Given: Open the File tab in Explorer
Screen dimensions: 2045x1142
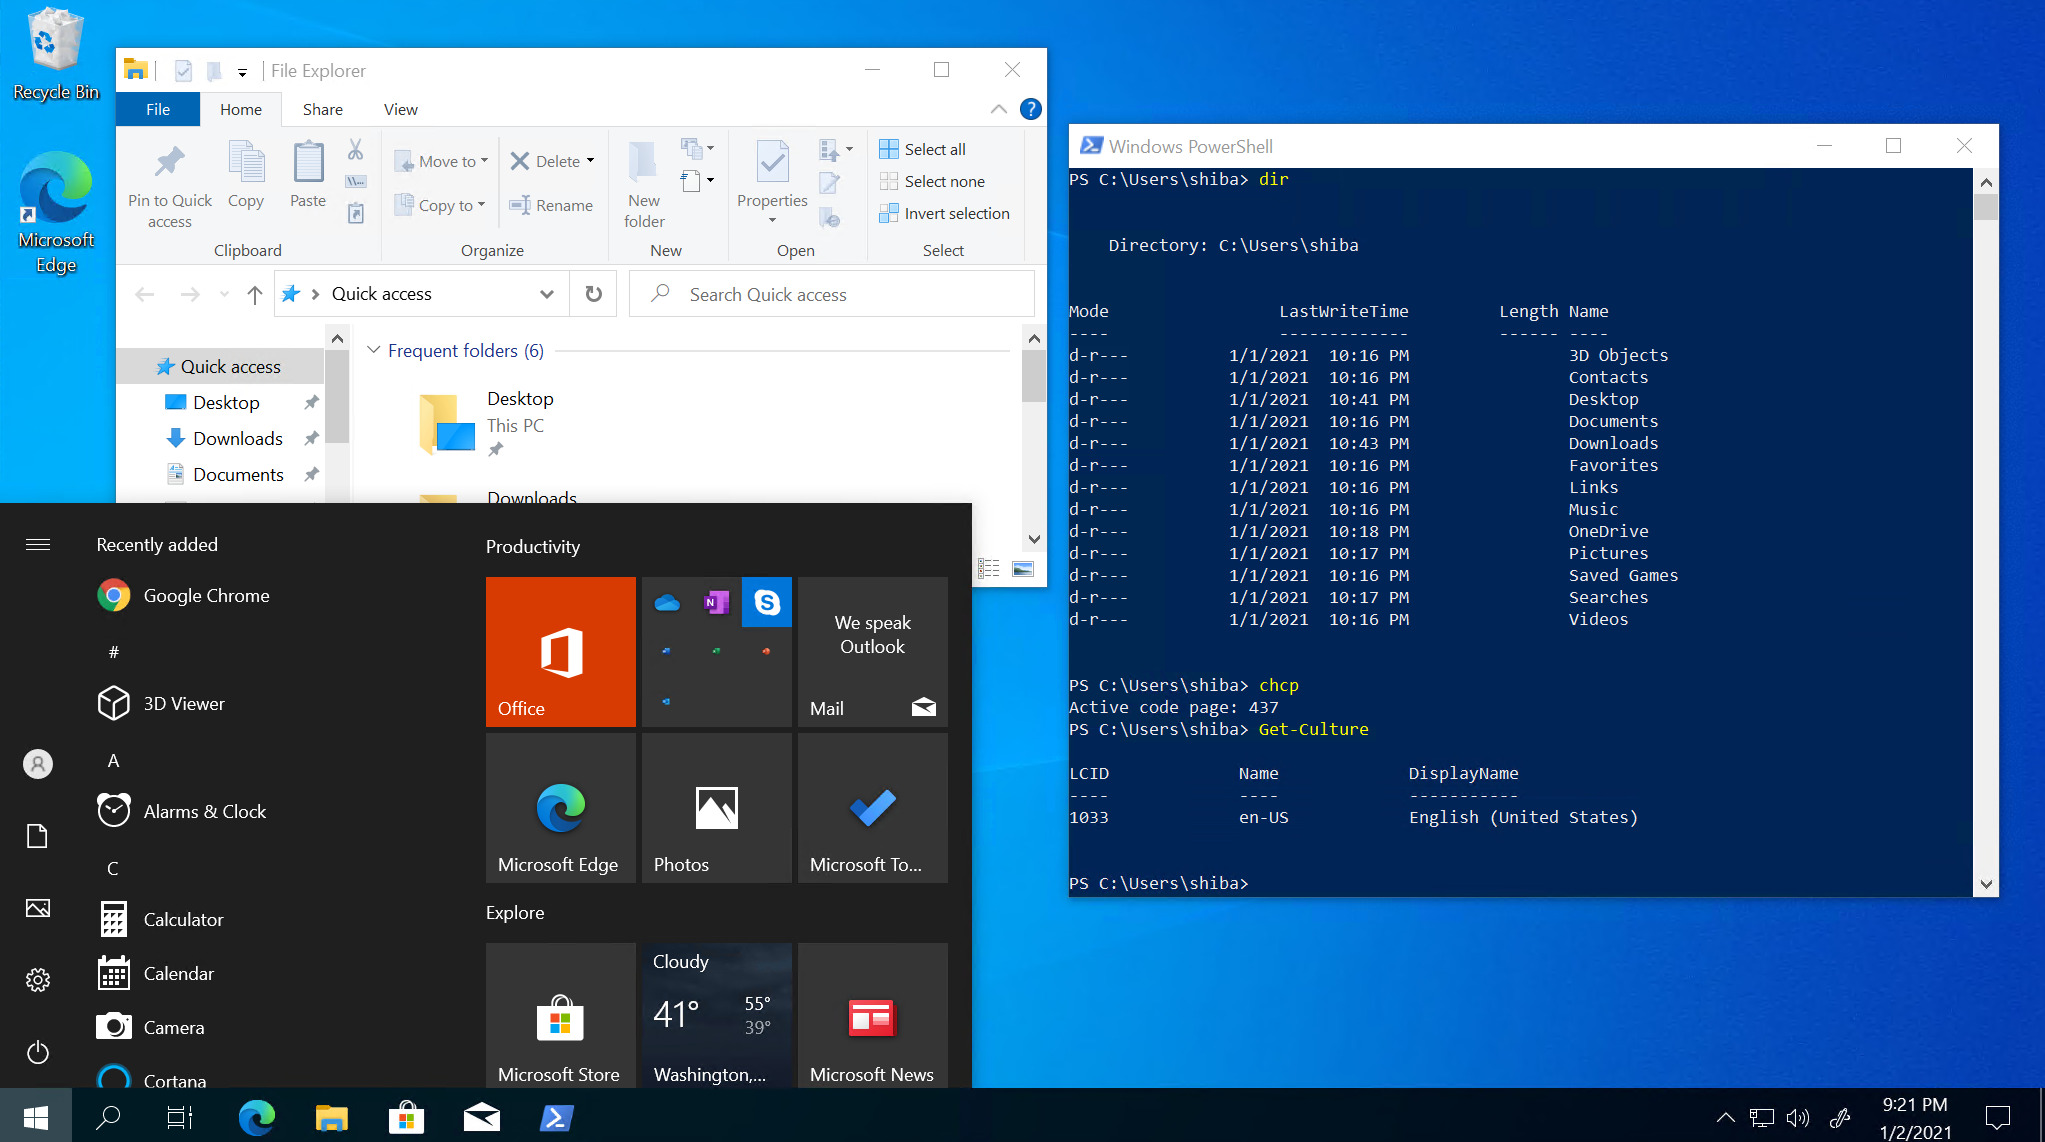Looking at the screenshot, I should (158, 109).
